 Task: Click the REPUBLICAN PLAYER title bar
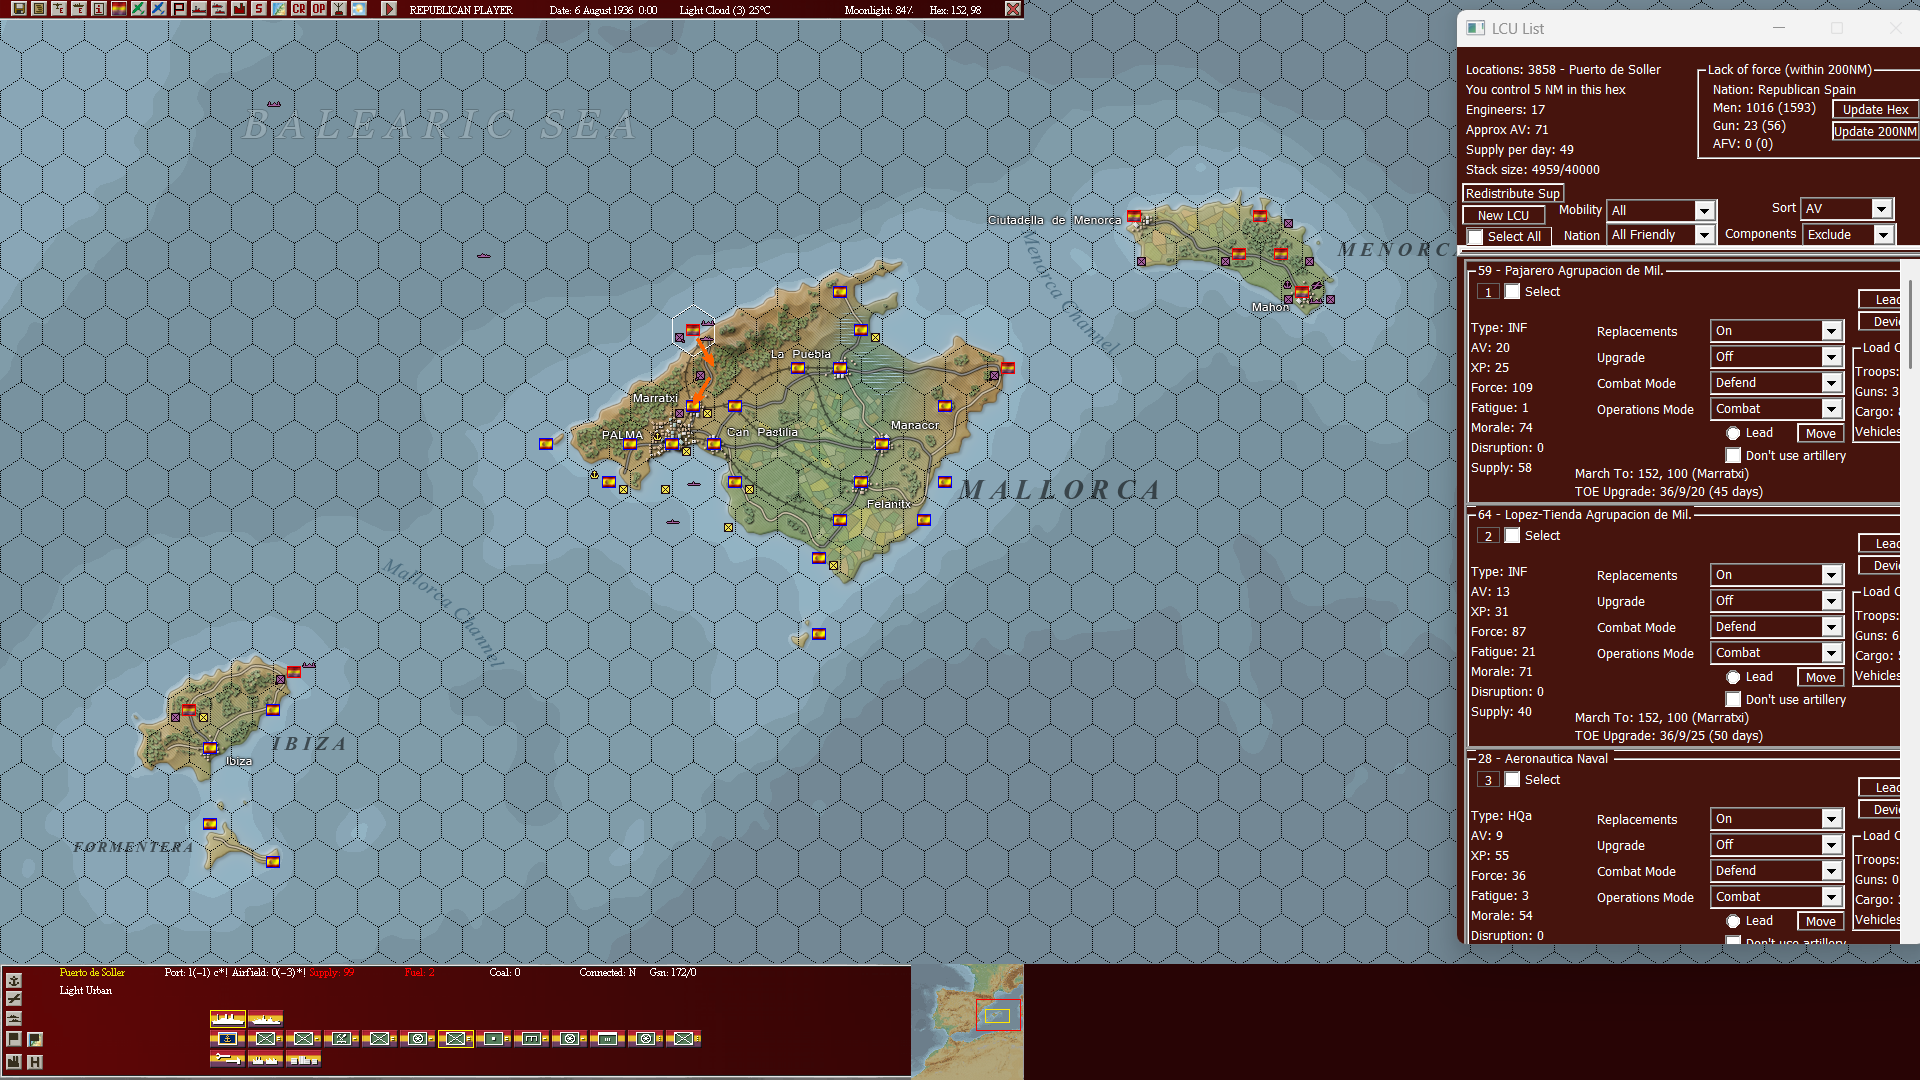click(x=460, y=9)
